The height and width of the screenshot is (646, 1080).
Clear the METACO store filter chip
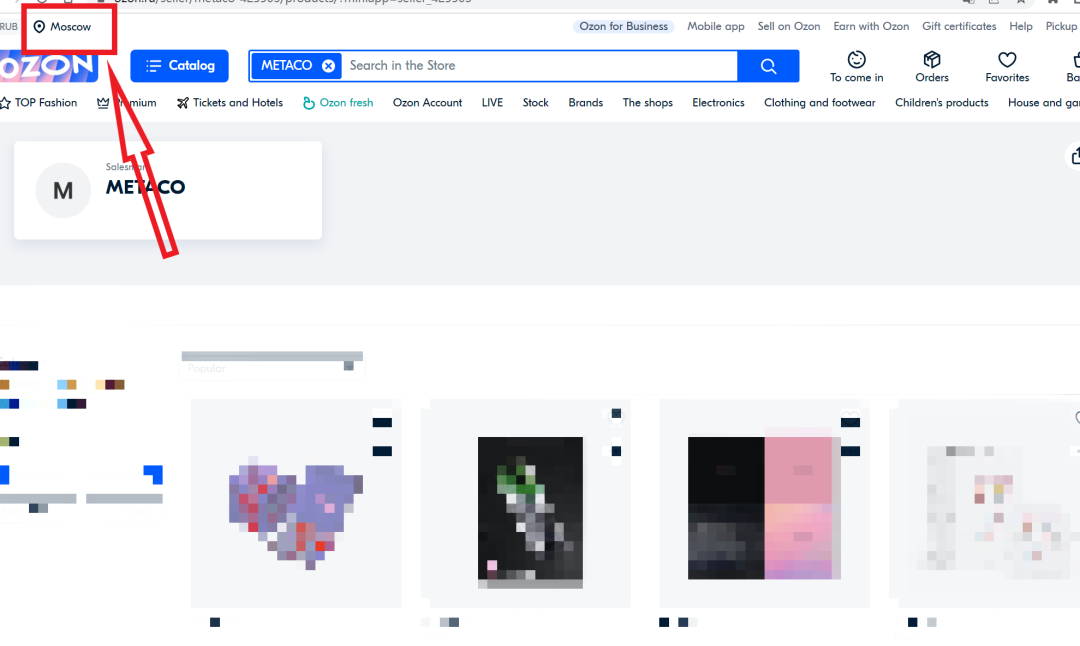tap(328, 66)
